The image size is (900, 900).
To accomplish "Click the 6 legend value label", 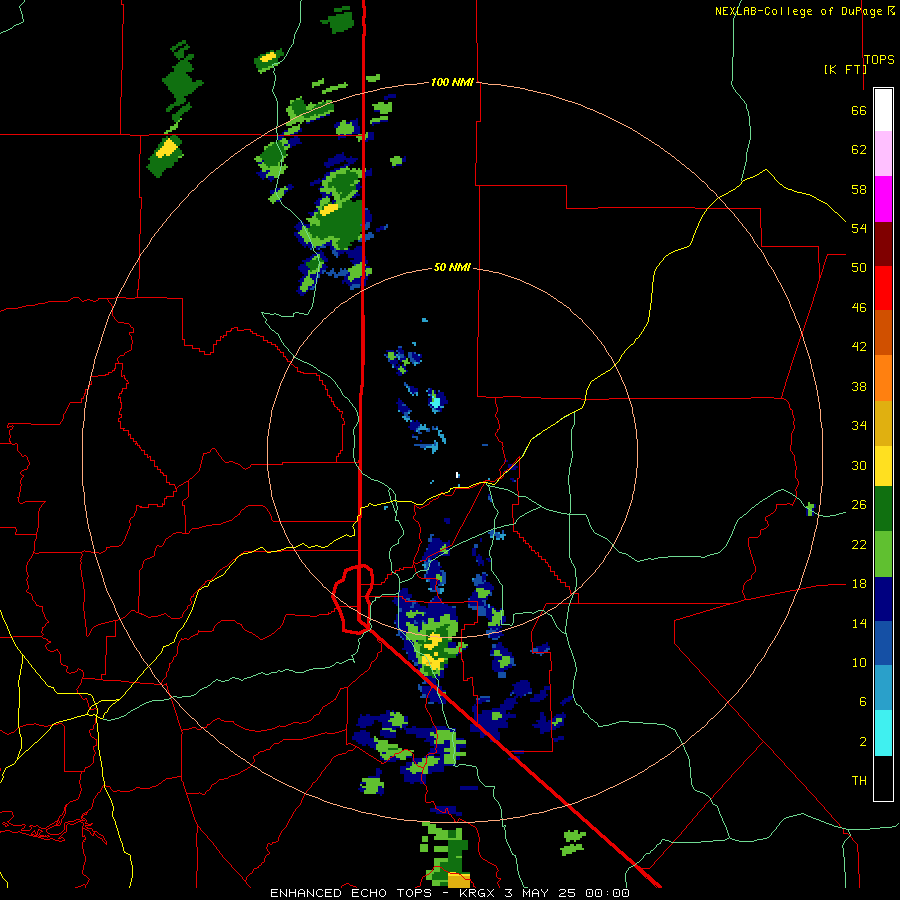I will tap(862, 702).
